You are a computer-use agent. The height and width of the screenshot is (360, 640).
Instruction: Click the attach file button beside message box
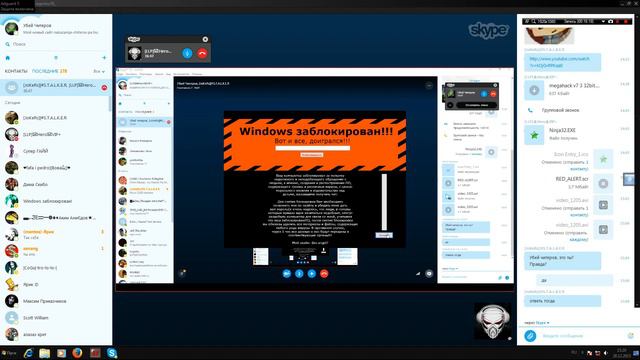pos(530,336)
